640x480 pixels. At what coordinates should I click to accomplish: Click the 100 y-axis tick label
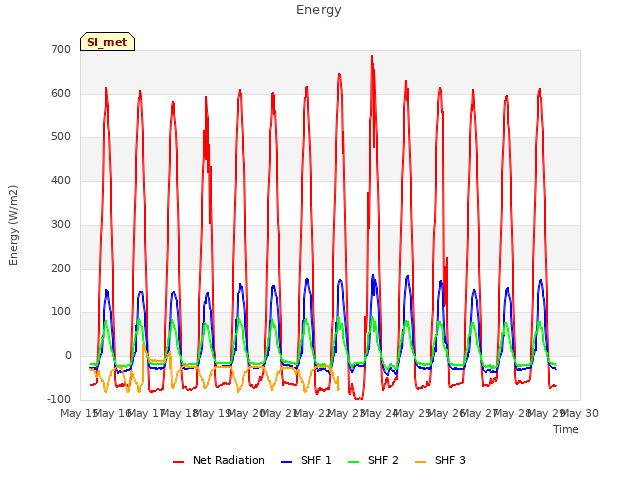61,312
